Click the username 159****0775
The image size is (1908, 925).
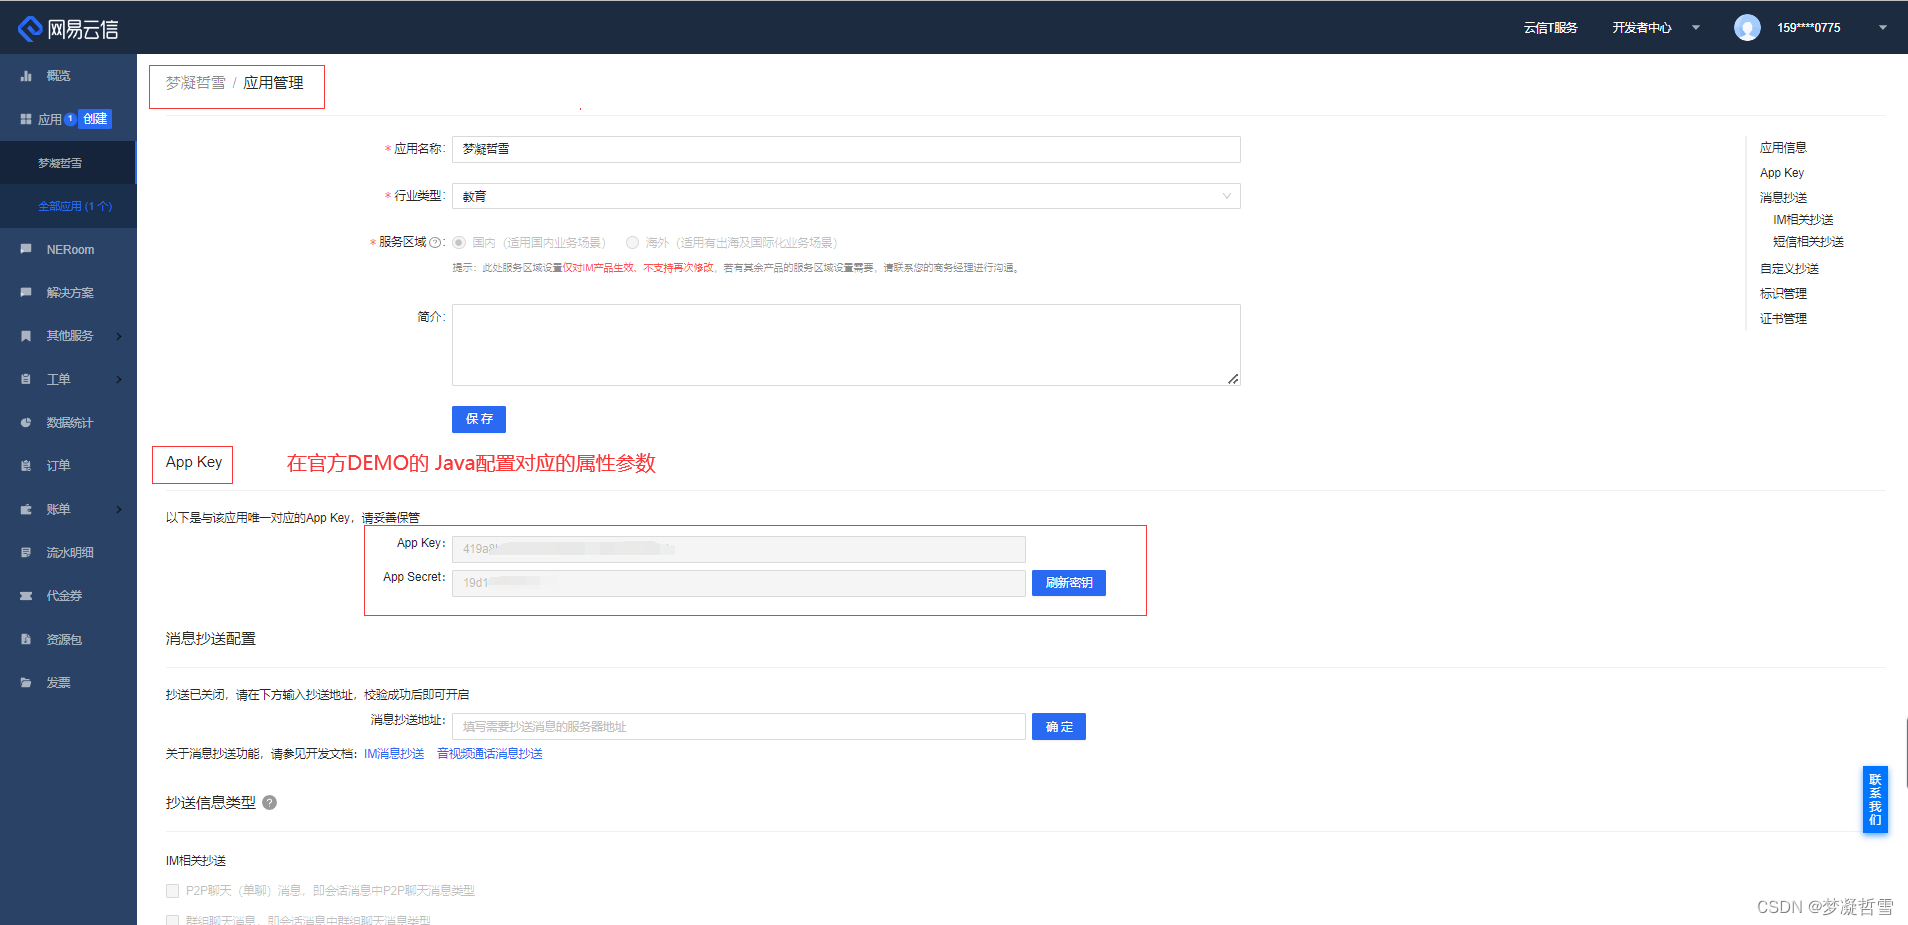[x=1808, y=28]
